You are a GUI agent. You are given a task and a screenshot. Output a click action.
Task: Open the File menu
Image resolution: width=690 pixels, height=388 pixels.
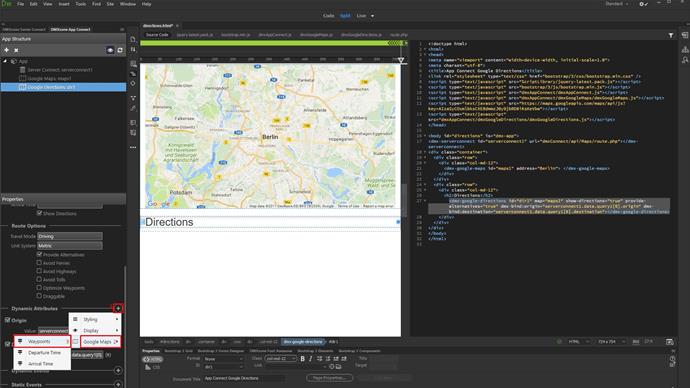[x=20, y=4]
